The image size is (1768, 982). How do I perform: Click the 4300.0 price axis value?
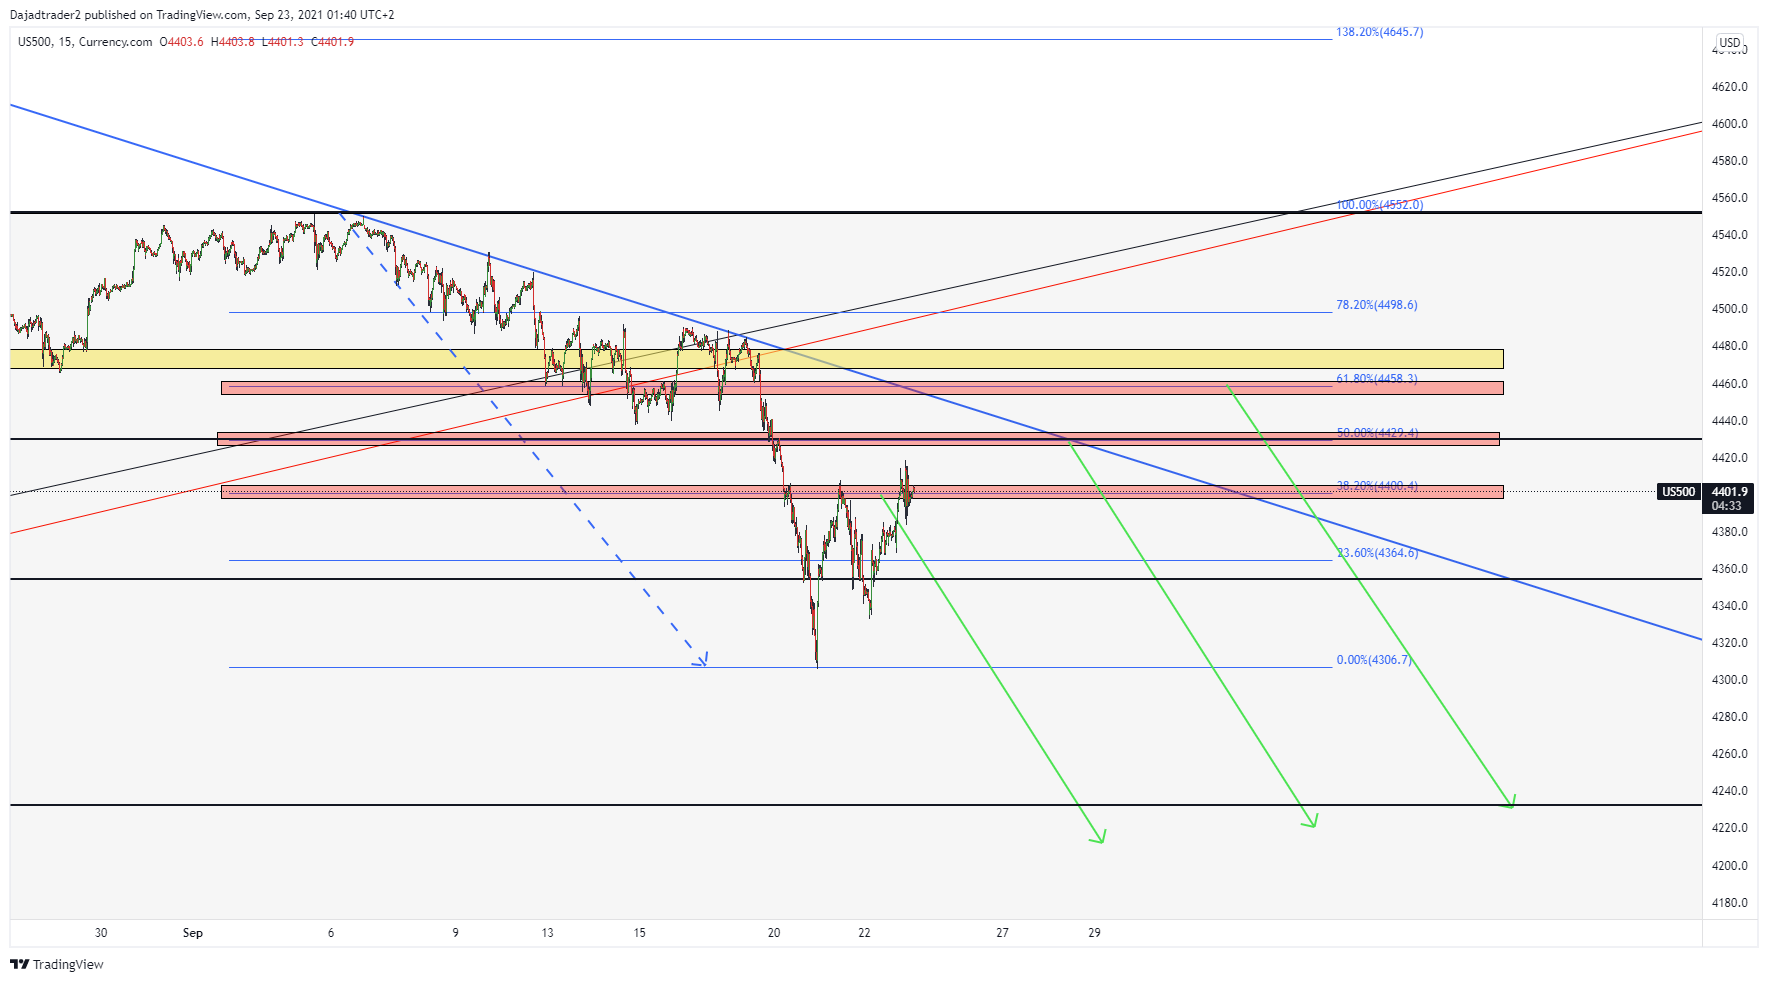point(1729,680)
